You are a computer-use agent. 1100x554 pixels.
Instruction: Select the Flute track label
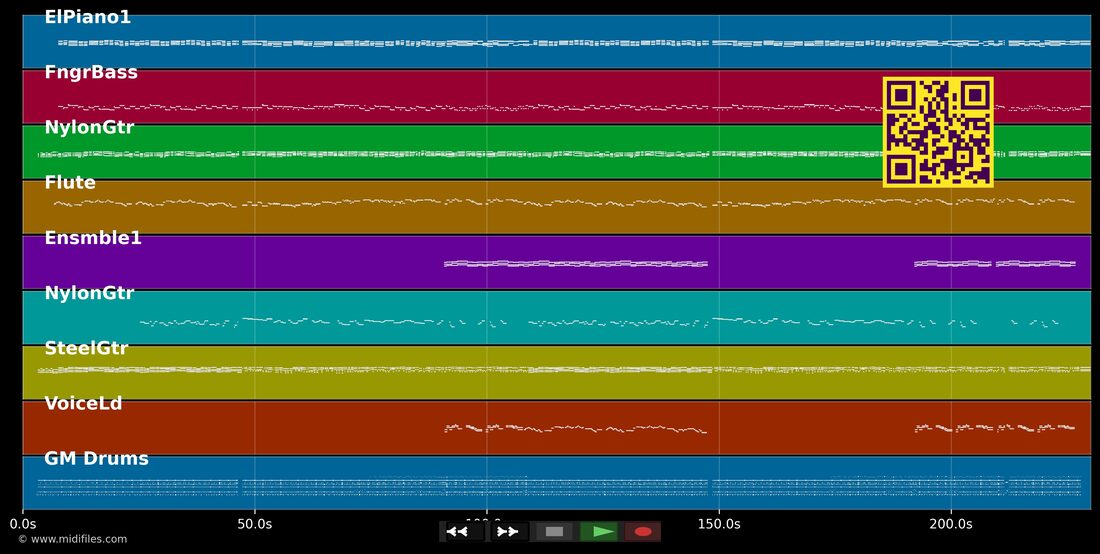70,182
